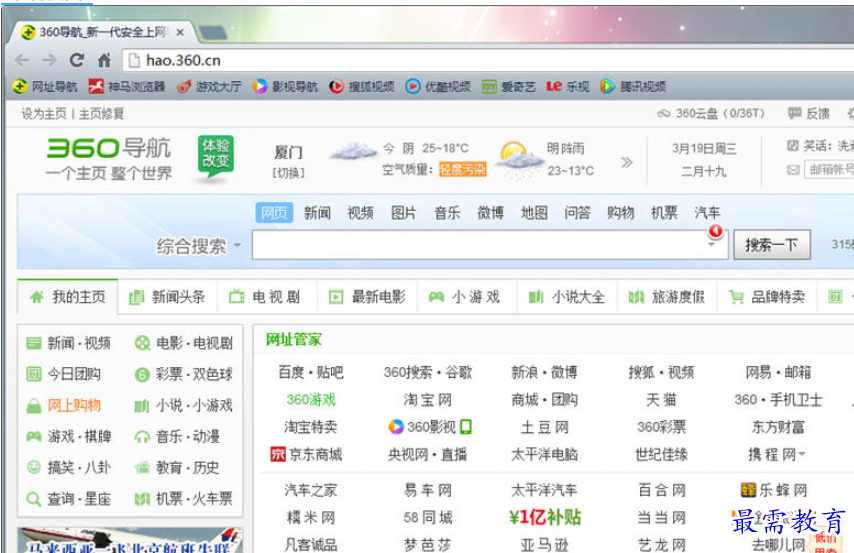
Task: Click tomorrow's rain weather icon
Action: [520, 159]
